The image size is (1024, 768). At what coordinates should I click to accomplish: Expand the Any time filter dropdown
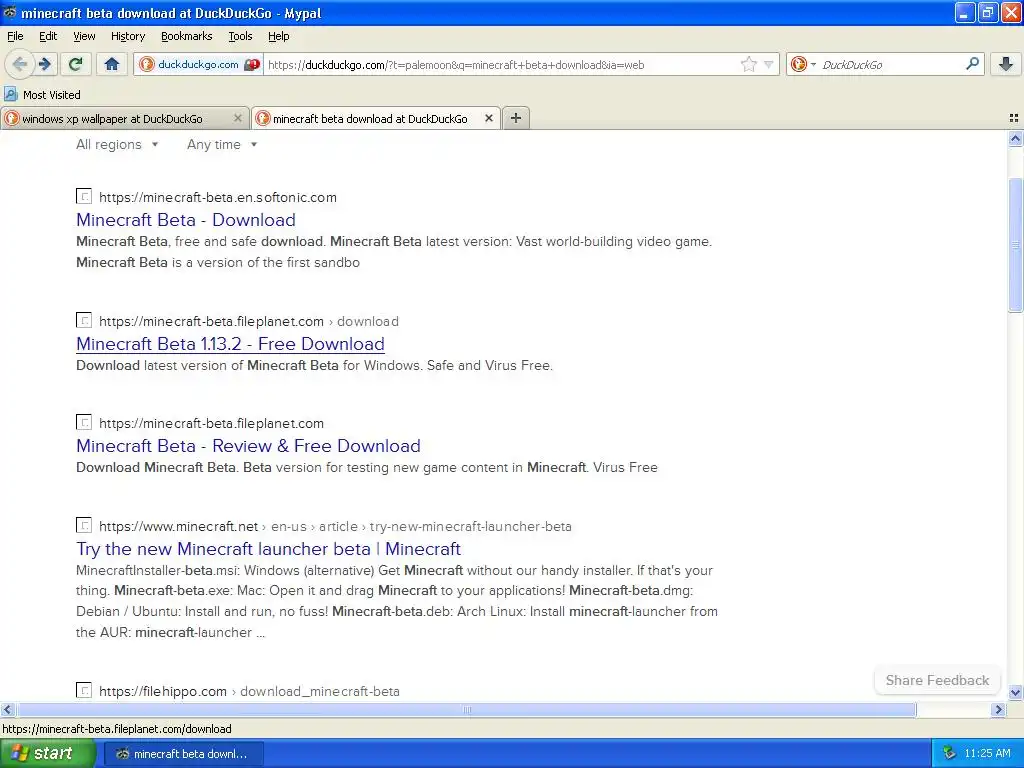click(x=222, y=144)
